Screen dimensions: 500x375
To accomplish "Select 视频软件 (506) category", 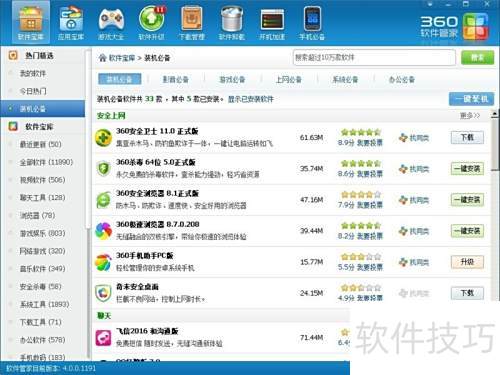I will 42,180.
